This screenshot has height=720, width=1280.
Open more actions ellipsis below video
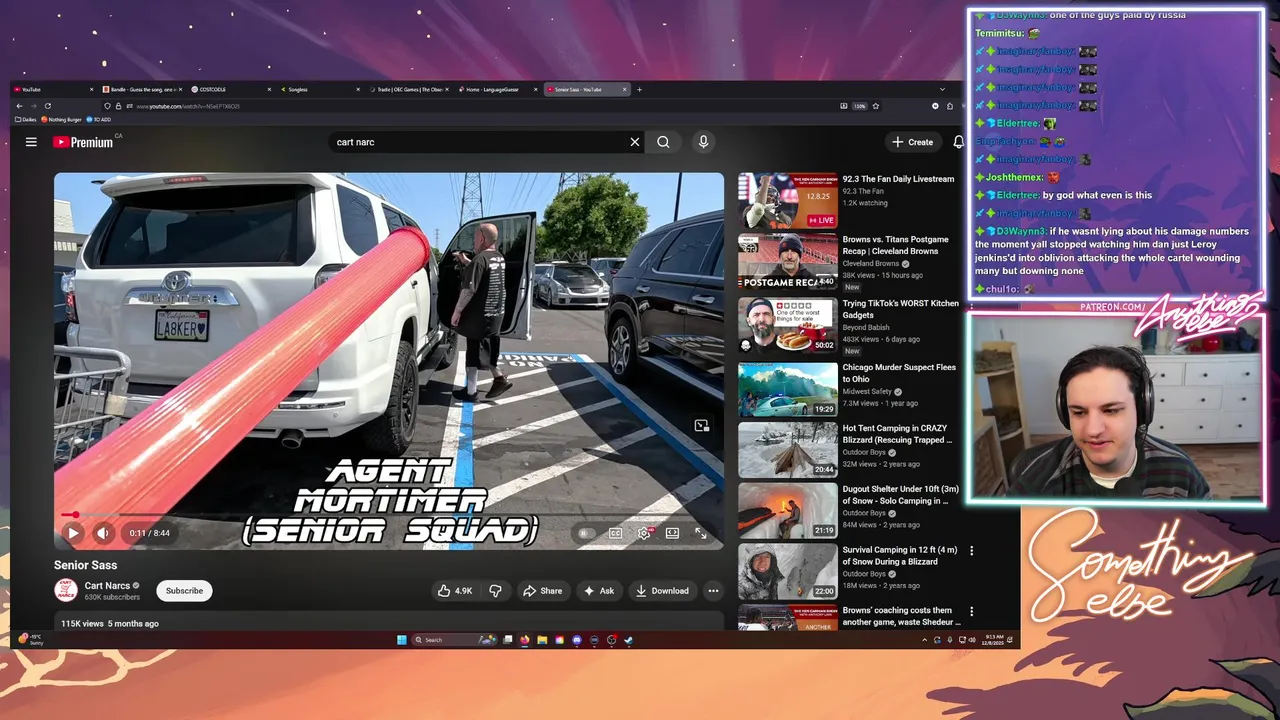coord(713,591)
